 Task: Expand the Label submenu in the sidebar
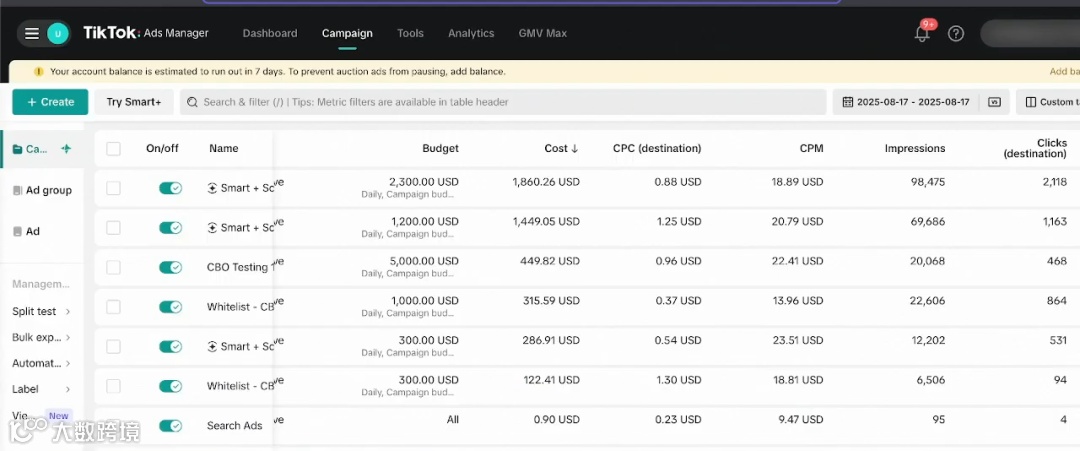pyautogui.click(x=68, y=389)
